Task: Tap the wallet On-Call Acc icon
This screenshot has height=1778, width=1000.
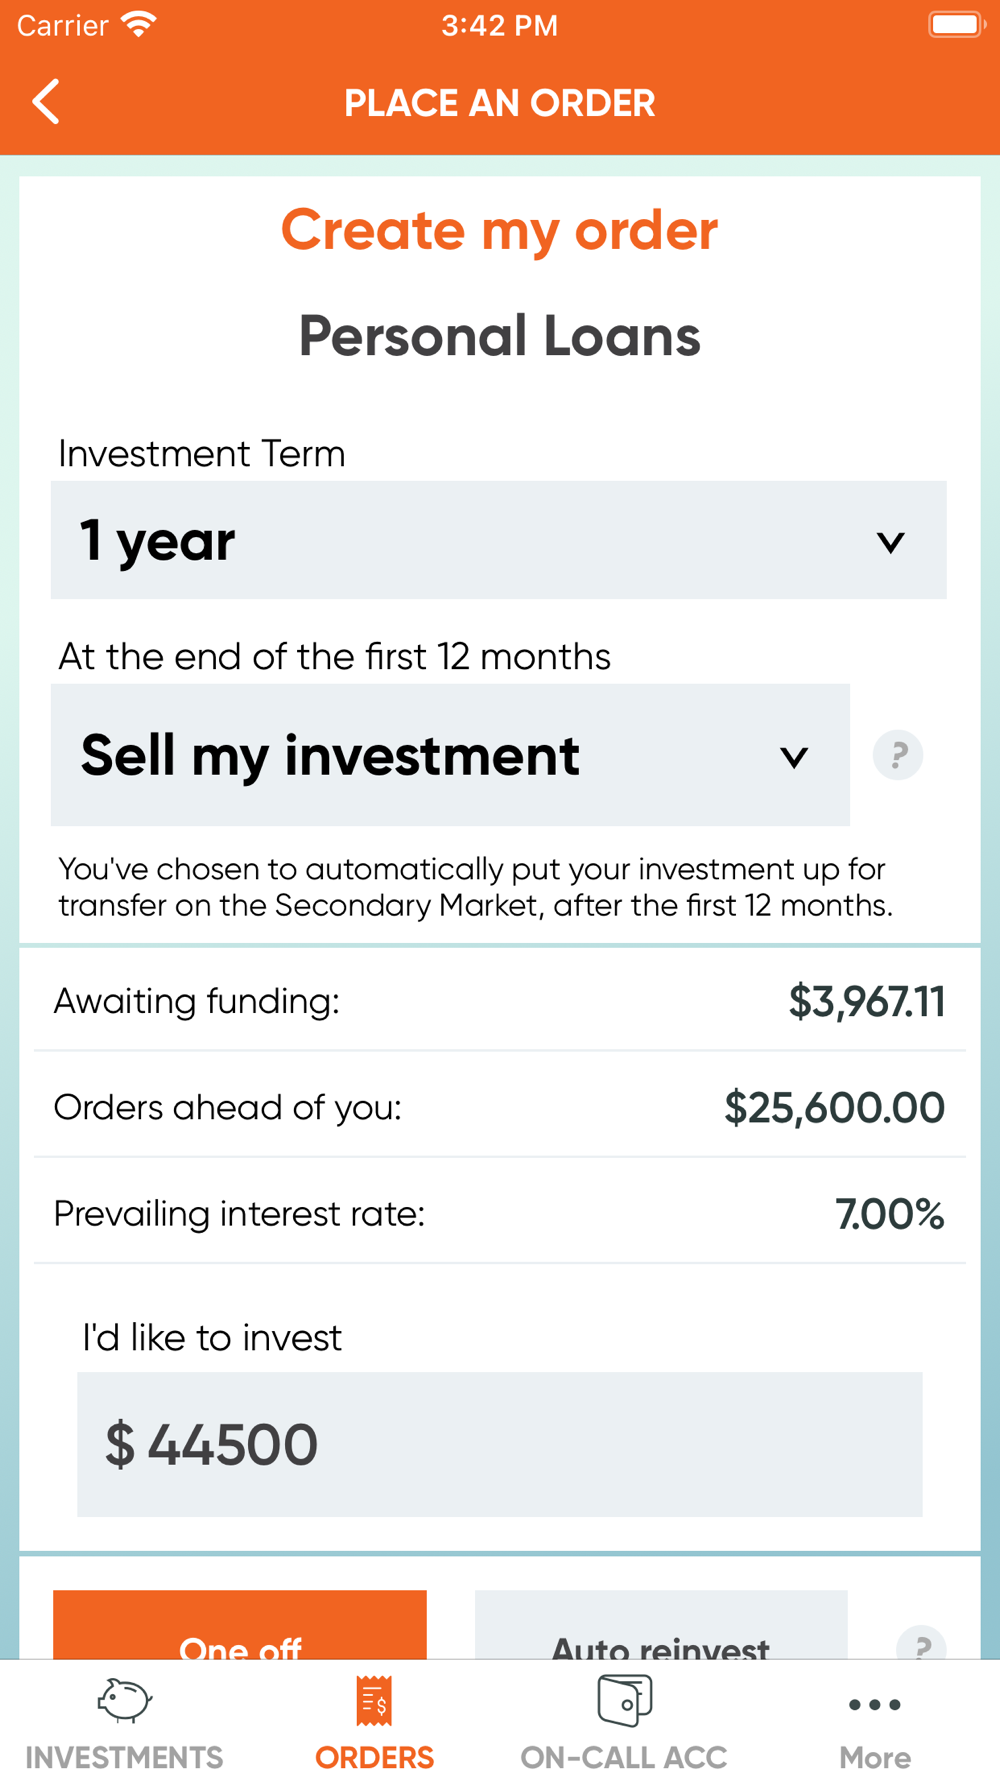Action: click(x=624, y=1700)
